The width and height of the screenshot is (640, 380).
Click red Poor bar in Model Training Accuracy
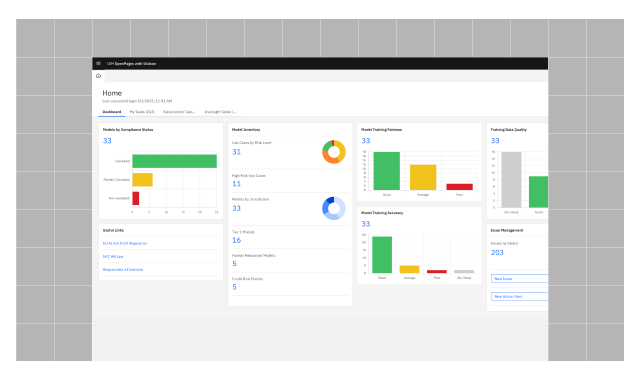point(437,271)
